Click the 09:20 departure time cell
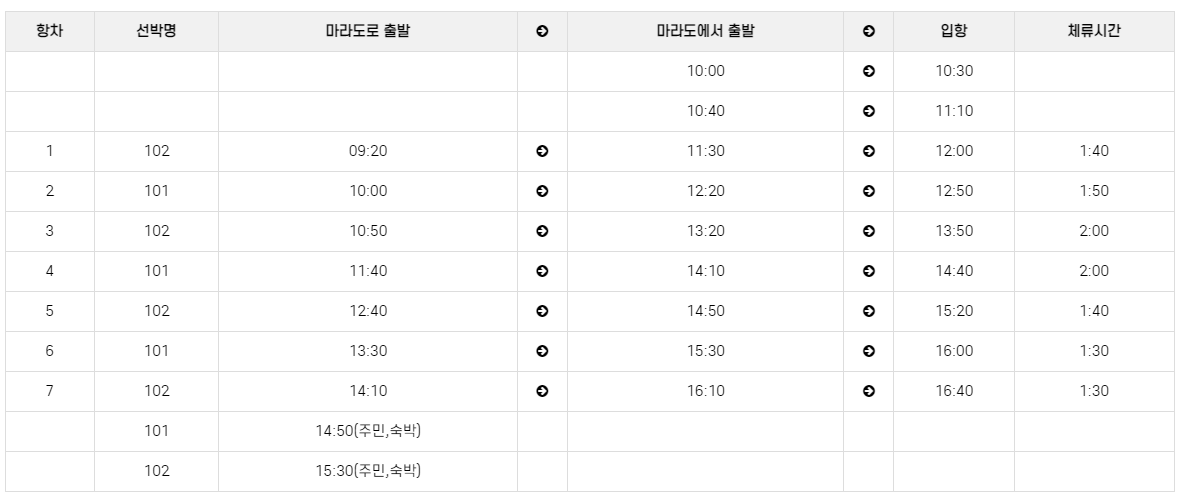The height and width of the screenshot is (500, 1179). (x=368, y=151)
